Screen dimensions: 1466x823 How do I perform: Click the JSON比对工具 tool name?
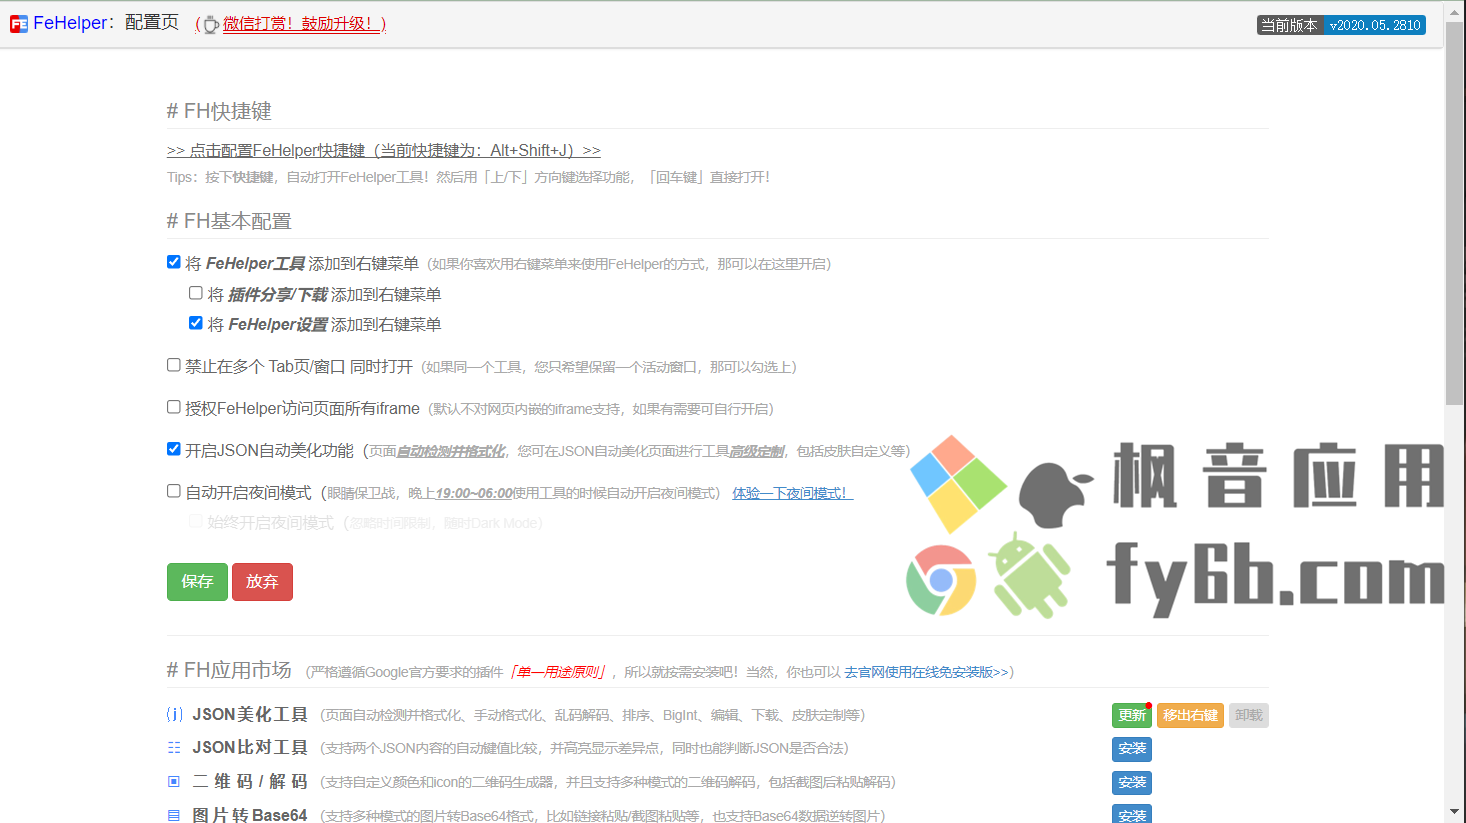(250, 747)
